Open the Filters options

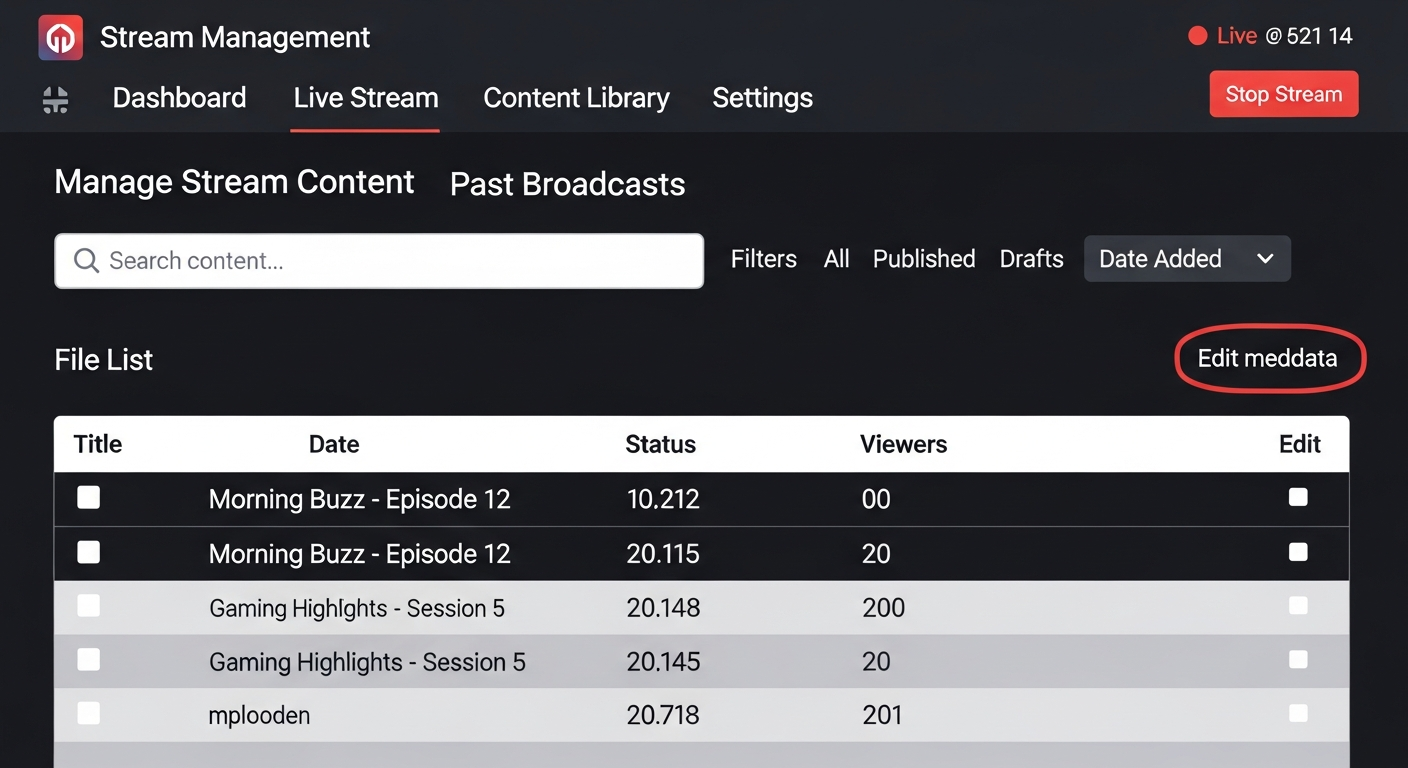[763, 259]
